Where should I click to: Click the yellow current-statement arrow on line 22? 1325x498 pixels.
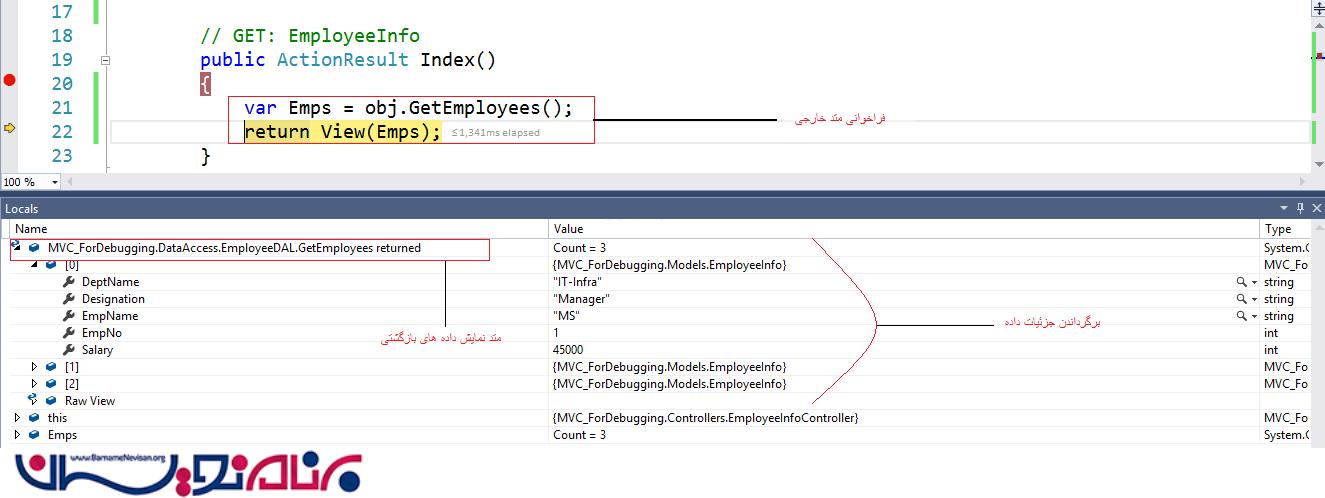10,129
